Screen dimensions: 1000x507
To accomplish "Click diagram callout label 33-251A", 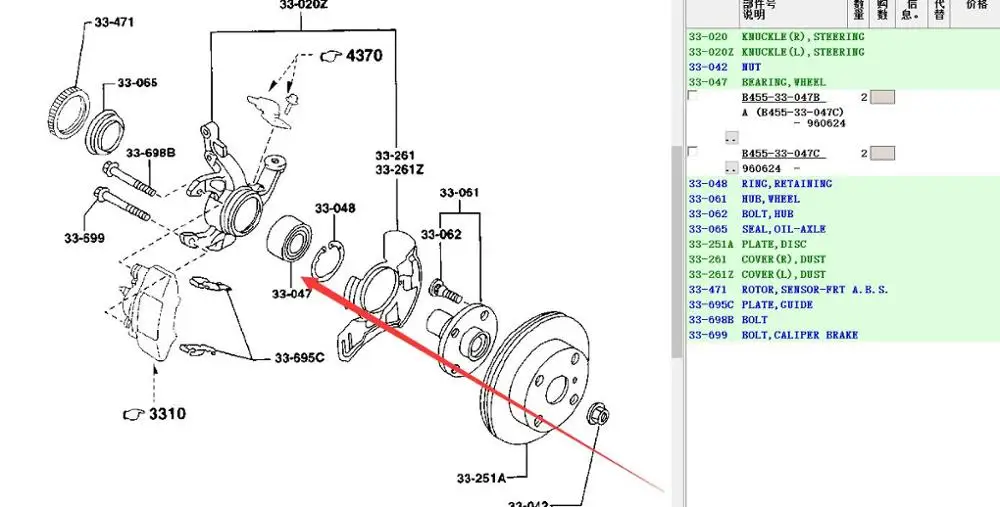I will click(x=481, y=478).
